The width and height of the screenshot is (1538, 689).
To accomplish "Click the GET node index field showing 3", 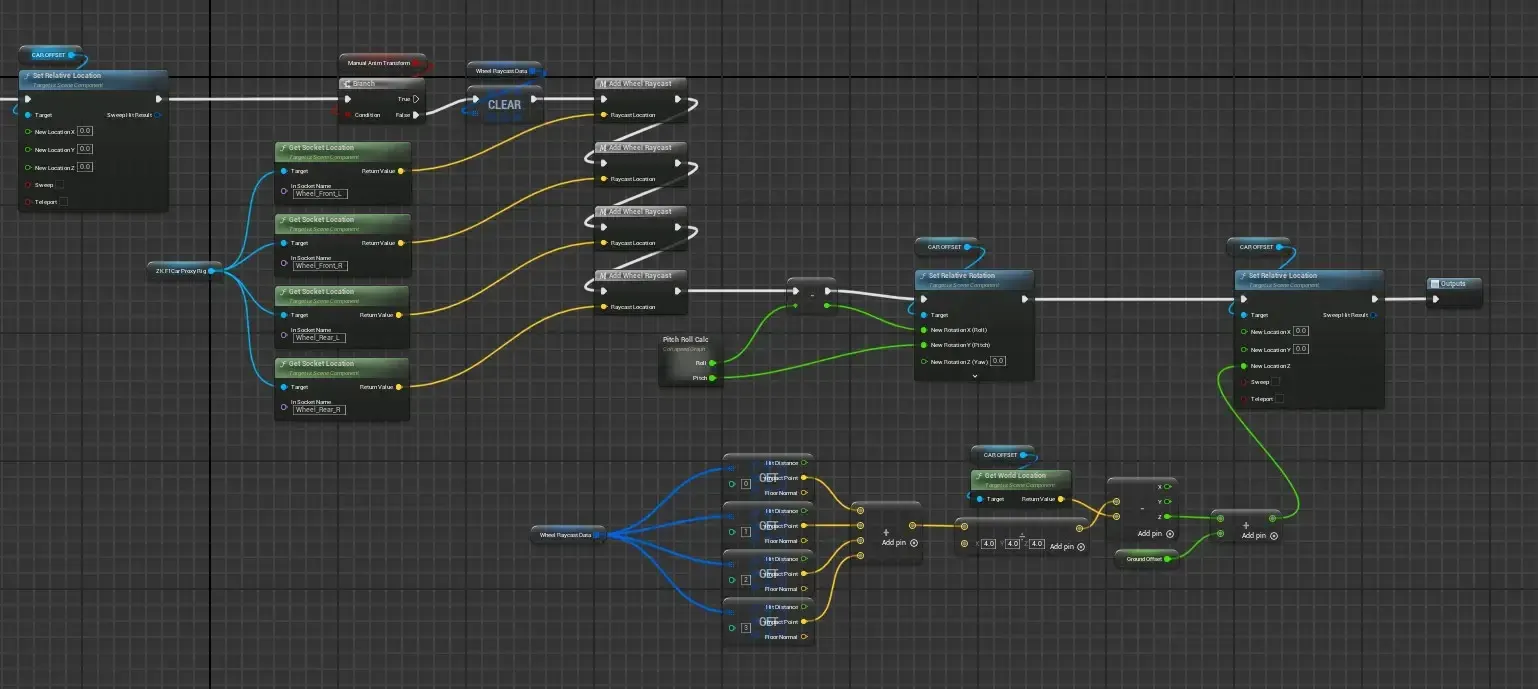I will tap(745, 628).
